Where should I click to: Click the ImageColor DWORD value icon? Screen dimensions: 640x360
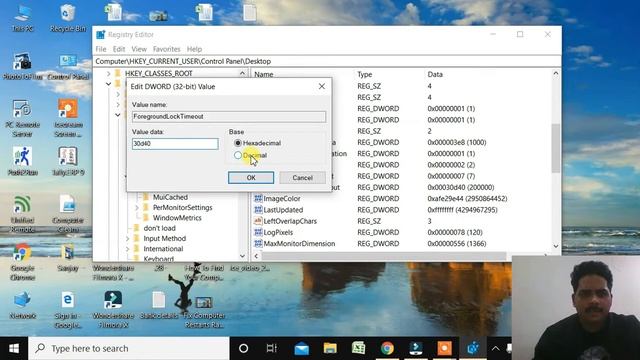tap(258, 198)
